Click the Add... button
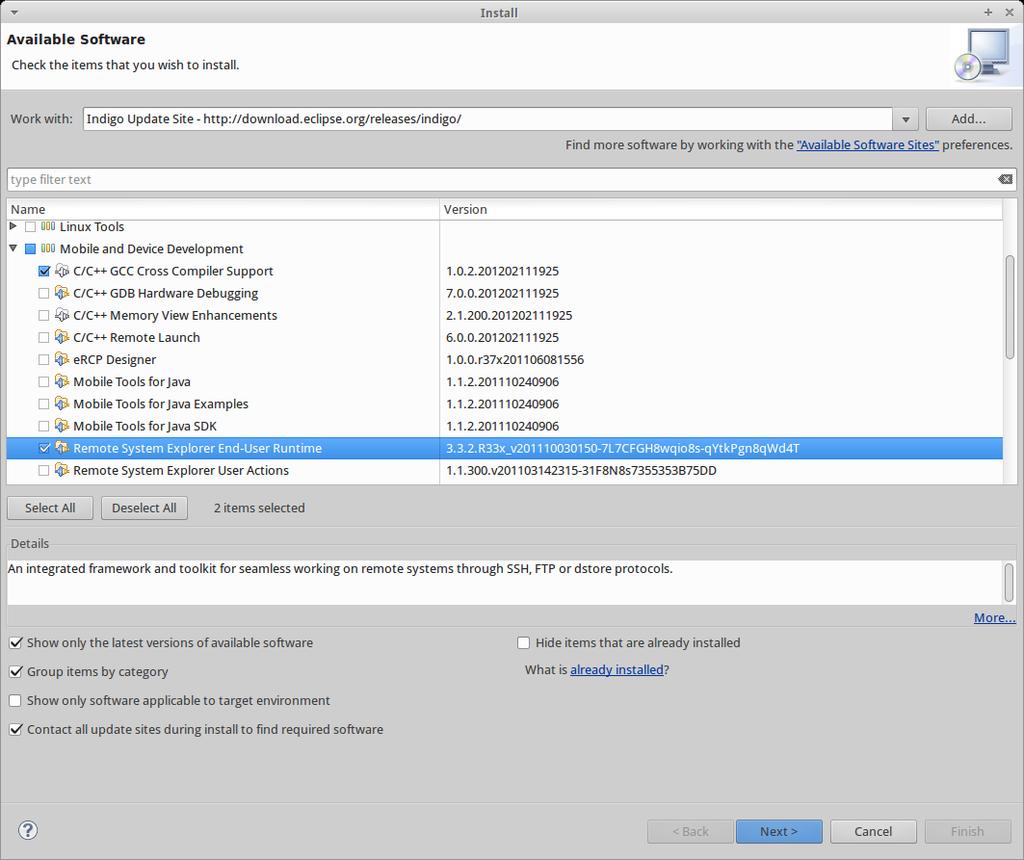 pyautogui.click(x=968, y=119)
